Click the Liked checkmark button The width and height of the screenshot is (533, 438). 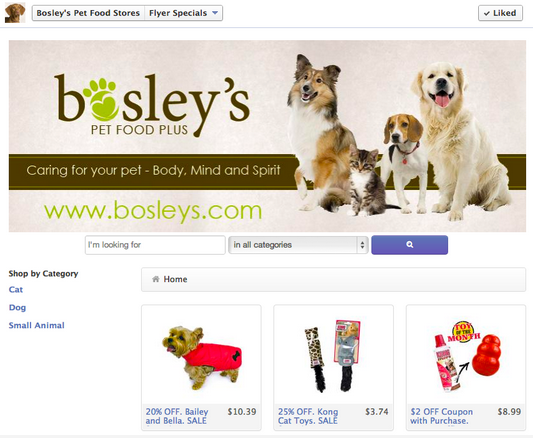pyautogui.click(x=500, y=13)
